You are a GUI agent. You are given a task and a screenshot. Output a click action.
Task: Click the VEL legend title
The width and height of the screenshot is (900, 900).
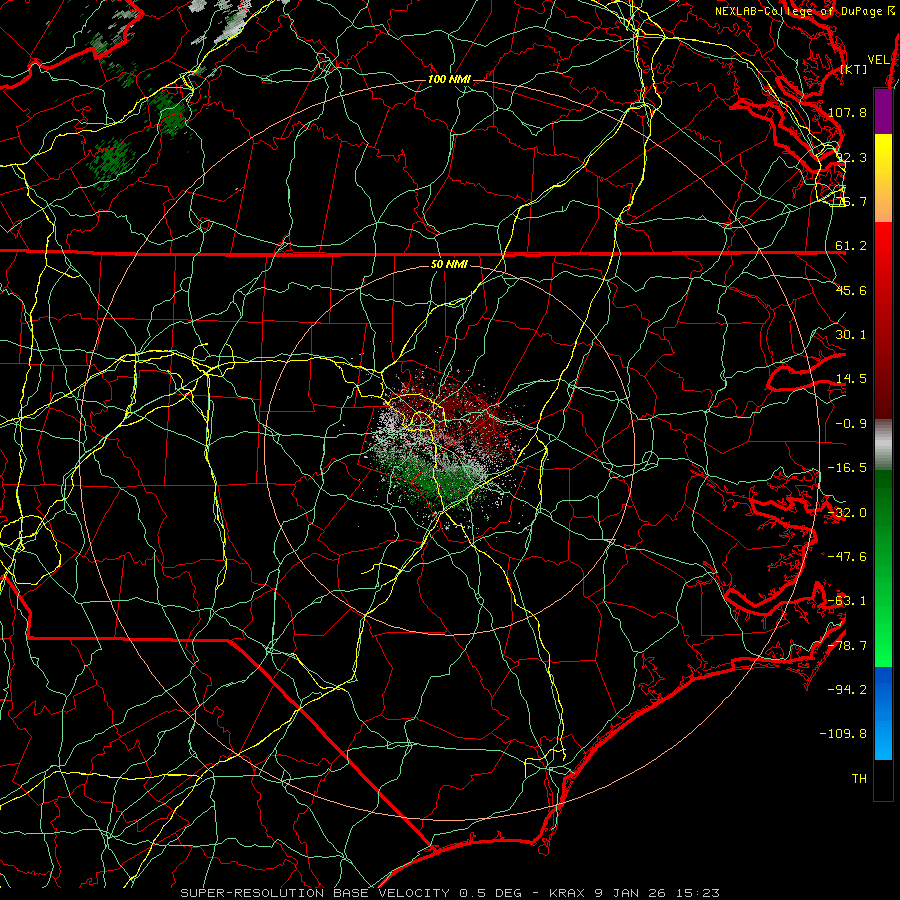click(x=878, y=60)
